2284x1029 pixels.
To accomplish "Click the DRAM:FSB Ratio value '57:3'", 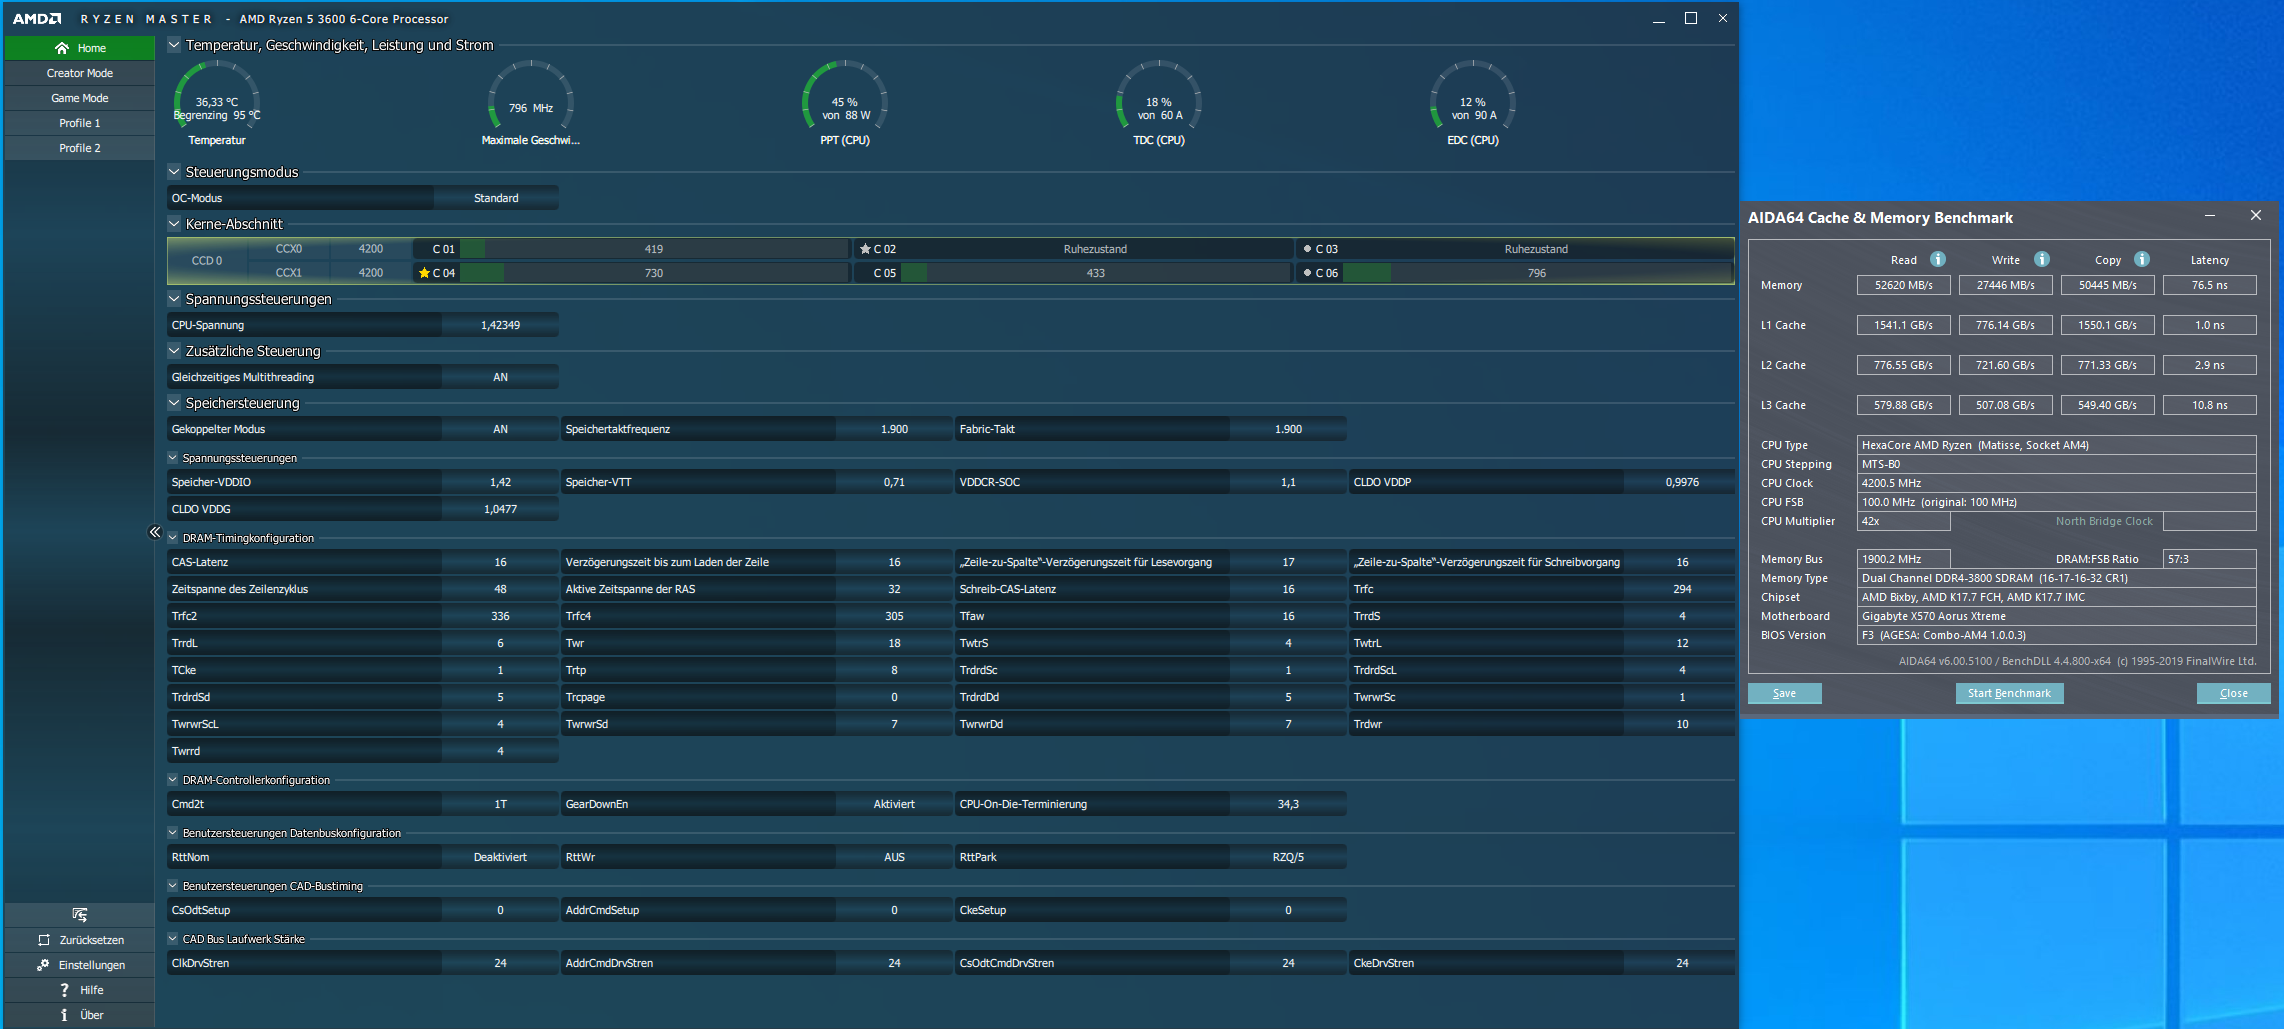I will click(x=2210, y=559).
